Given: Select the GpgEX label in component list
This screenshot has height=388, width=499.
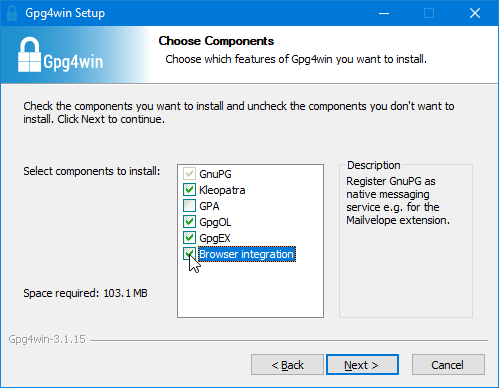Looking at the screenshot, I should [215, 238].
